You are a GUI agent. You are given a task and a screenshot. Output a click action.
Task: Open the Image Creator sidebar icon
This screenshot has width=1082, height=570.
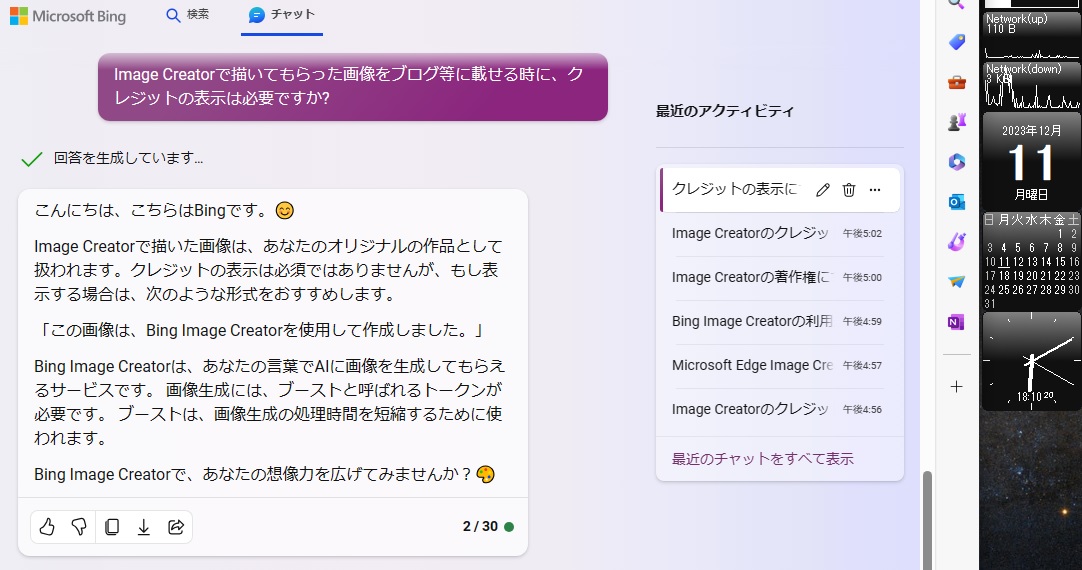coord(956,242)
